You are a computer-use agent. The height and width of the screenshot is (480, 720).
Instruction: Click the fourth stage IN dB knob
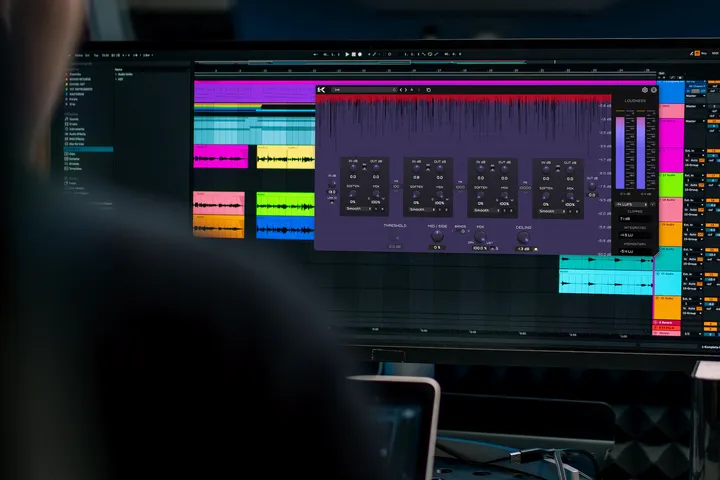(546, 170)
